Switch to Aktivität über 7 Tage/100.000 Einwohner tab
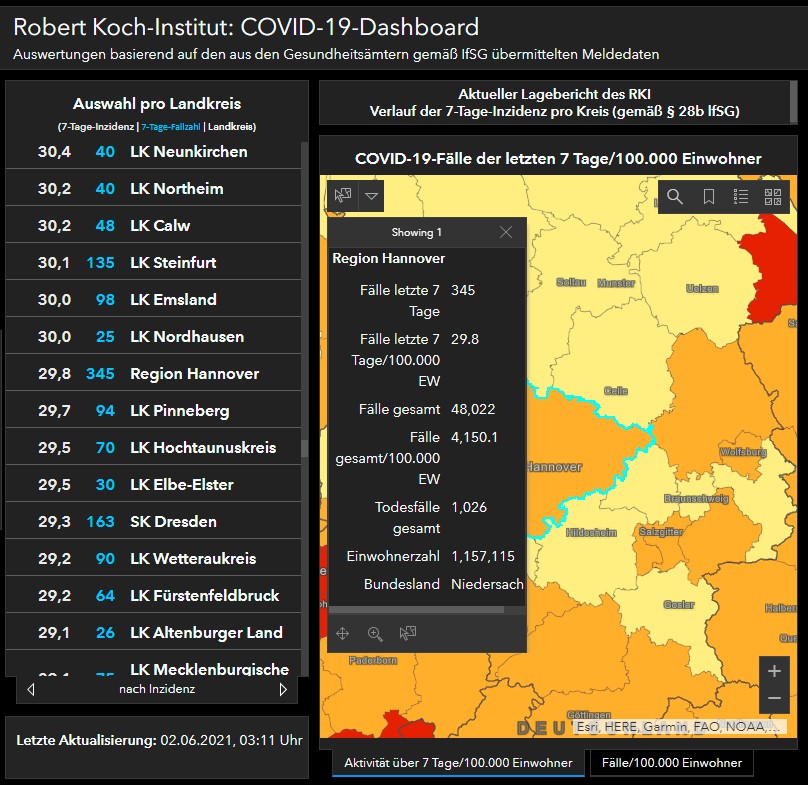 point(458,763)
